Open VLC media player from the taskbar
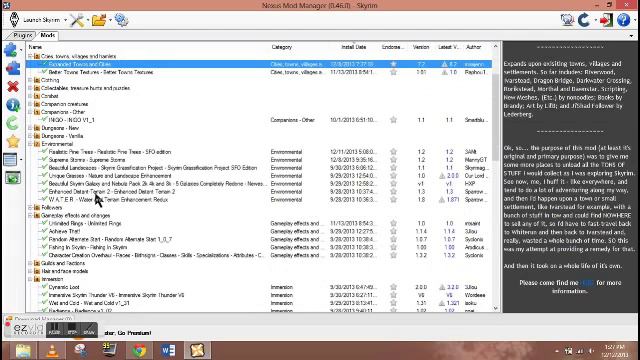This screenshot has width=640, height=360. [x=52, y=351]
